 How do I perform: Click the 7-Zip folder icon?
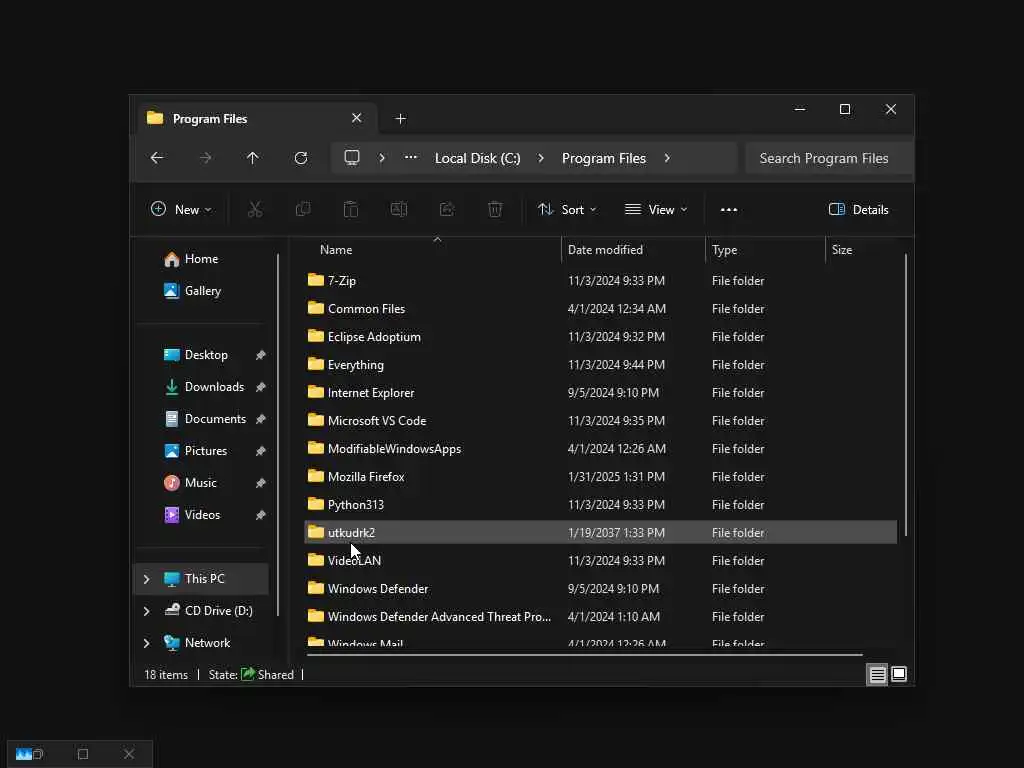point(315,280)
